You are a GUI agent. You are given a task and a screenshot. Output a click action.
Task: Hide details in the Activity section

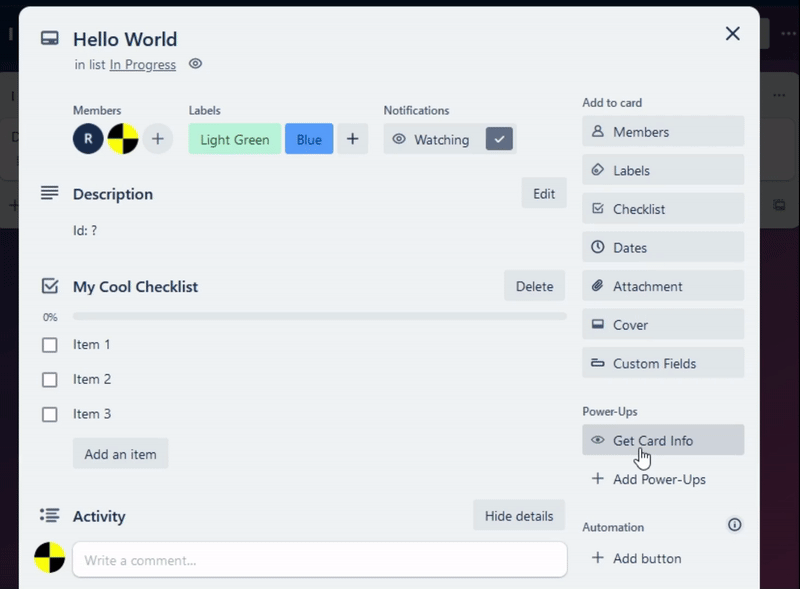[518, 515]
